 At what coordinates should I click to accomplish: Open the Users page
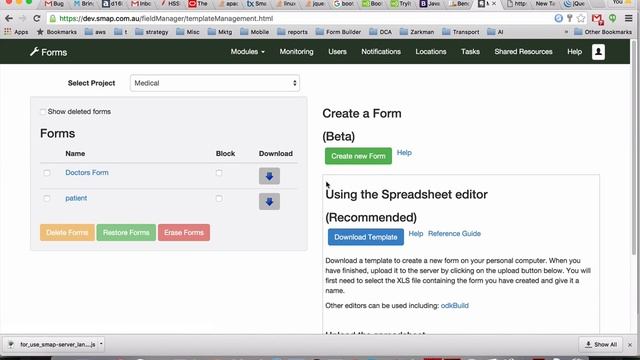(x=337, y=52)
